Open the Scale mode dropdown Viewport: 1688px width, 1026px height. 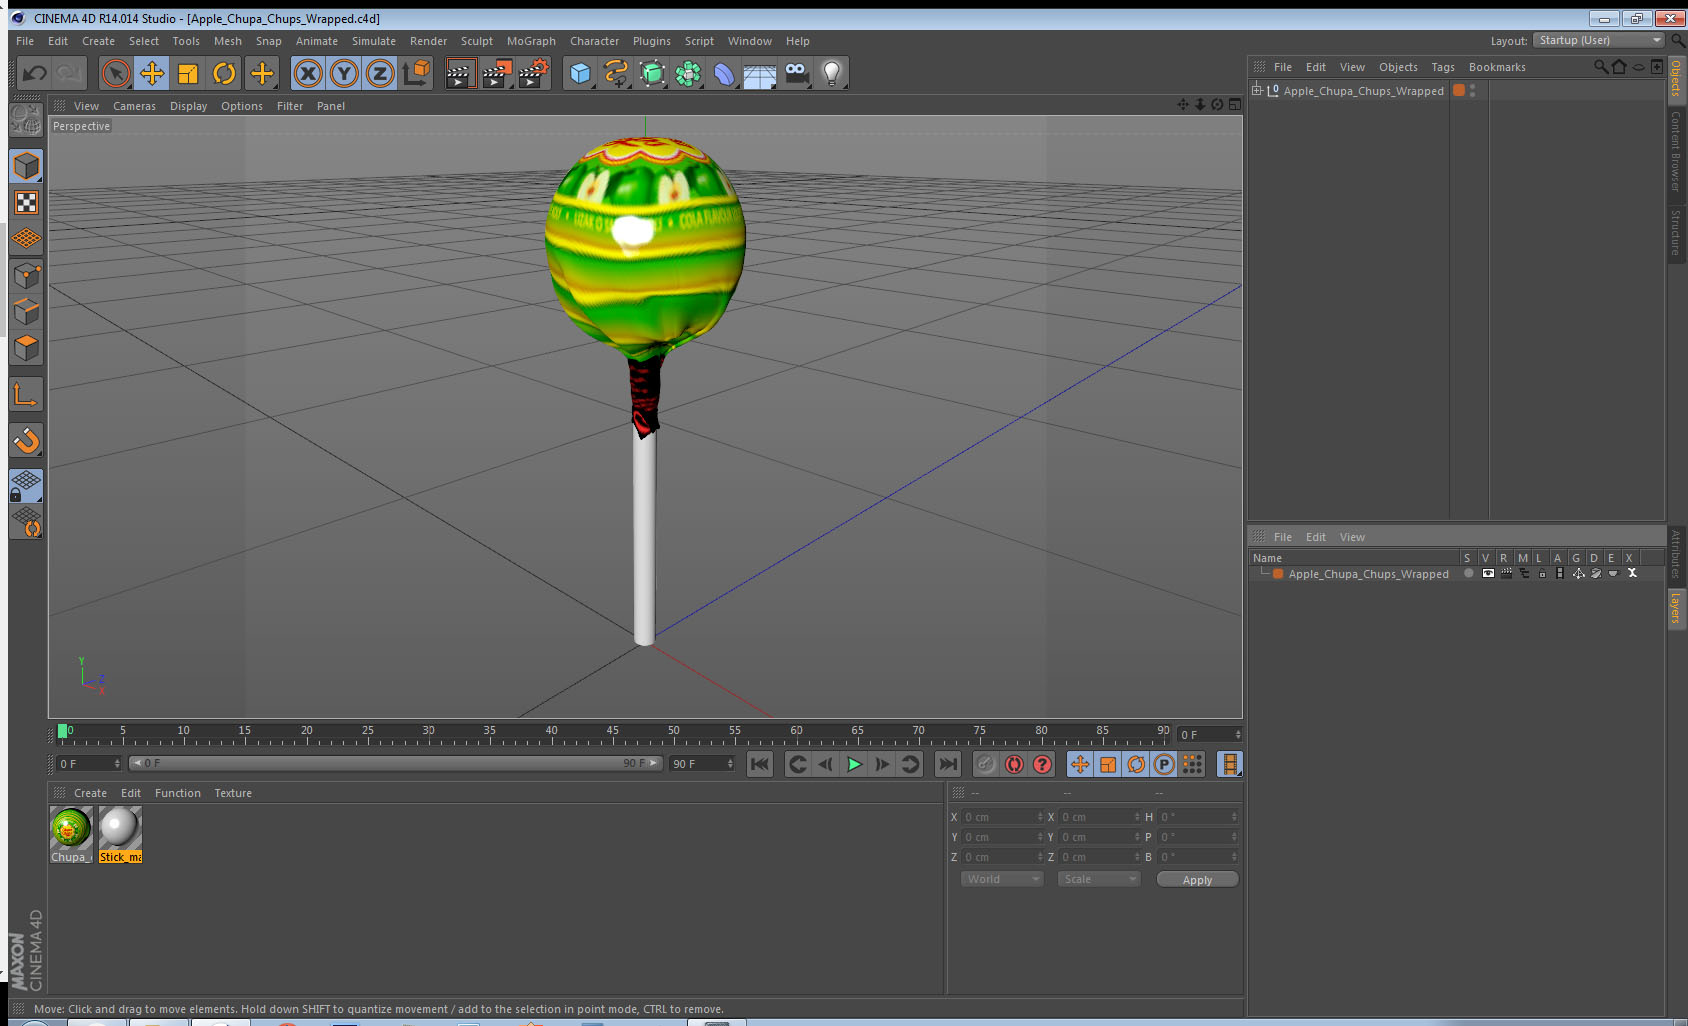[x=1099, y=879]
